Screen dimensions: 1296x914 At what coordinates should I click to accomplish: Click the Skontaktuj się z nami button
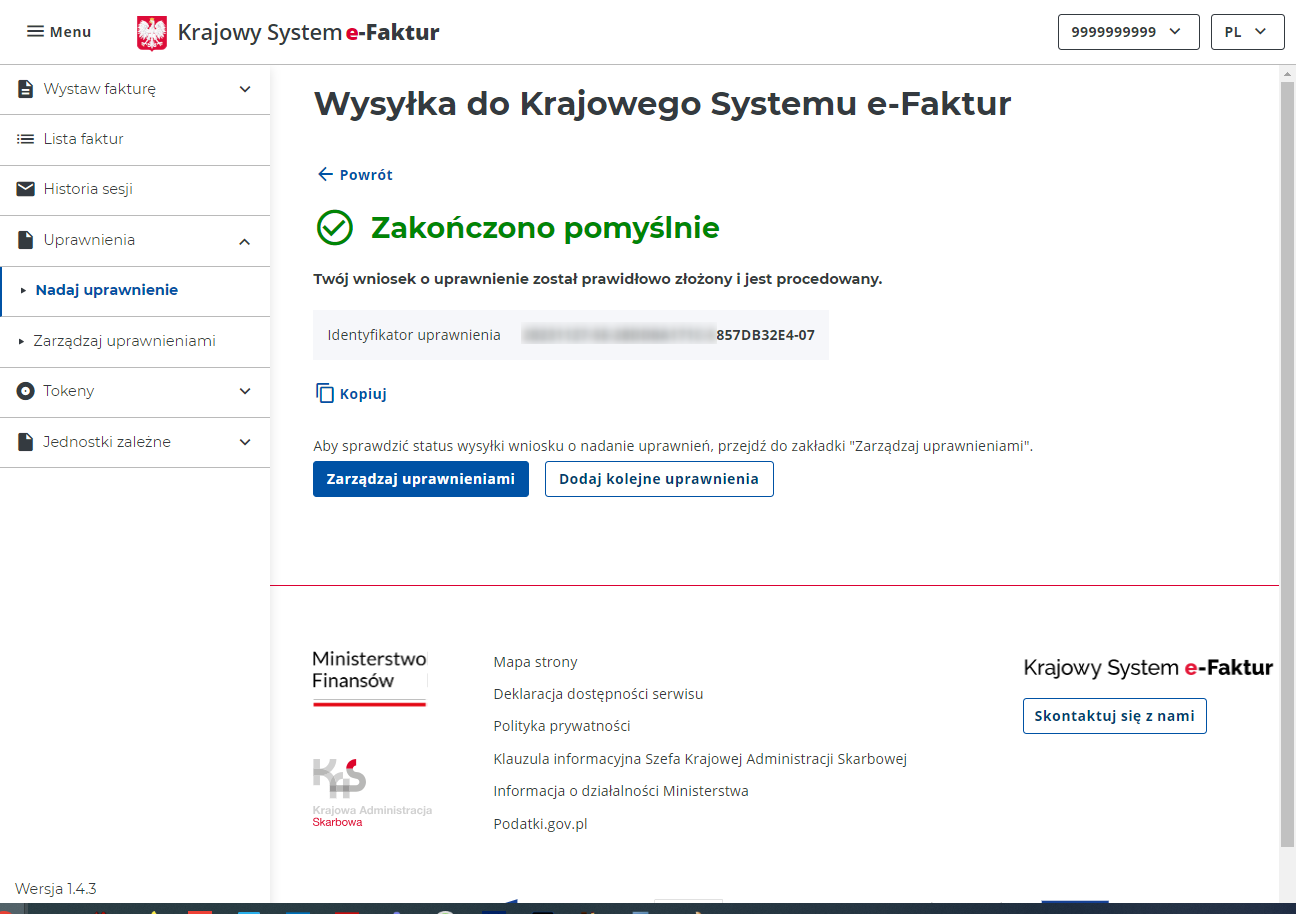pyautogui.click(x=1115, y=716)
